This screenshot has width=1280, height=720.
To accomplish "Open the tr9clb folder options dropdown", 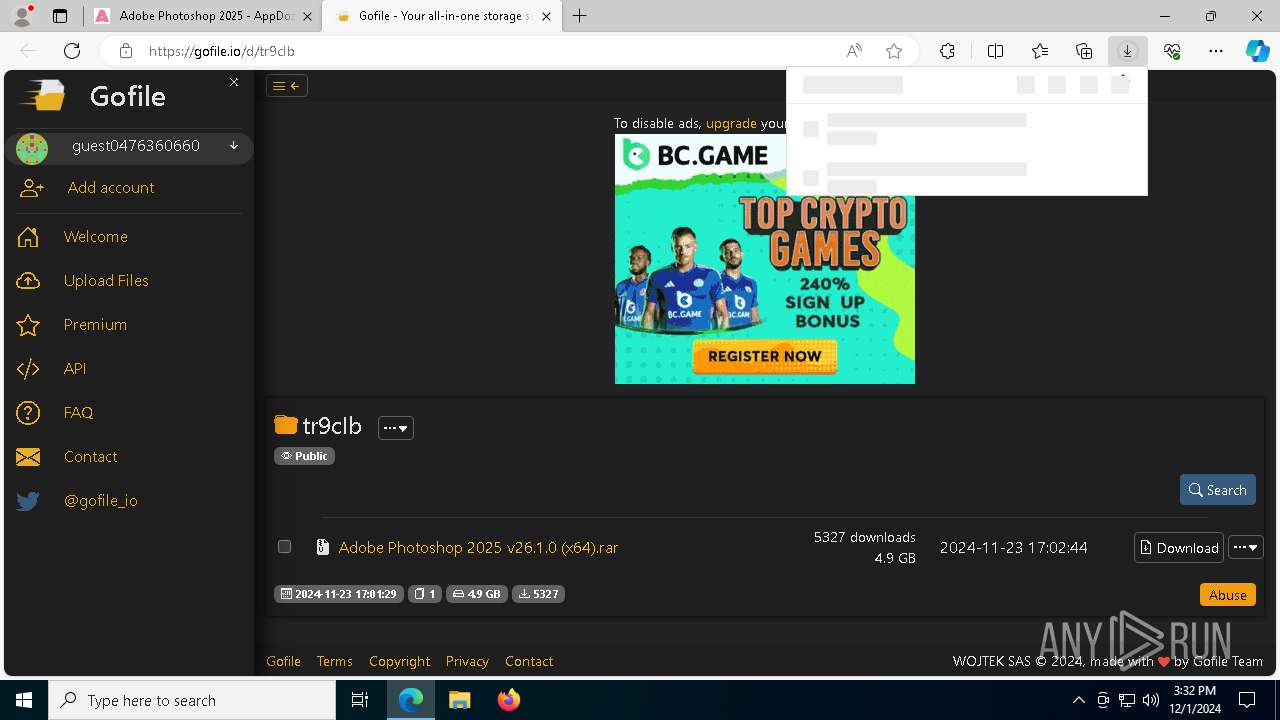I will click(396, 428).
